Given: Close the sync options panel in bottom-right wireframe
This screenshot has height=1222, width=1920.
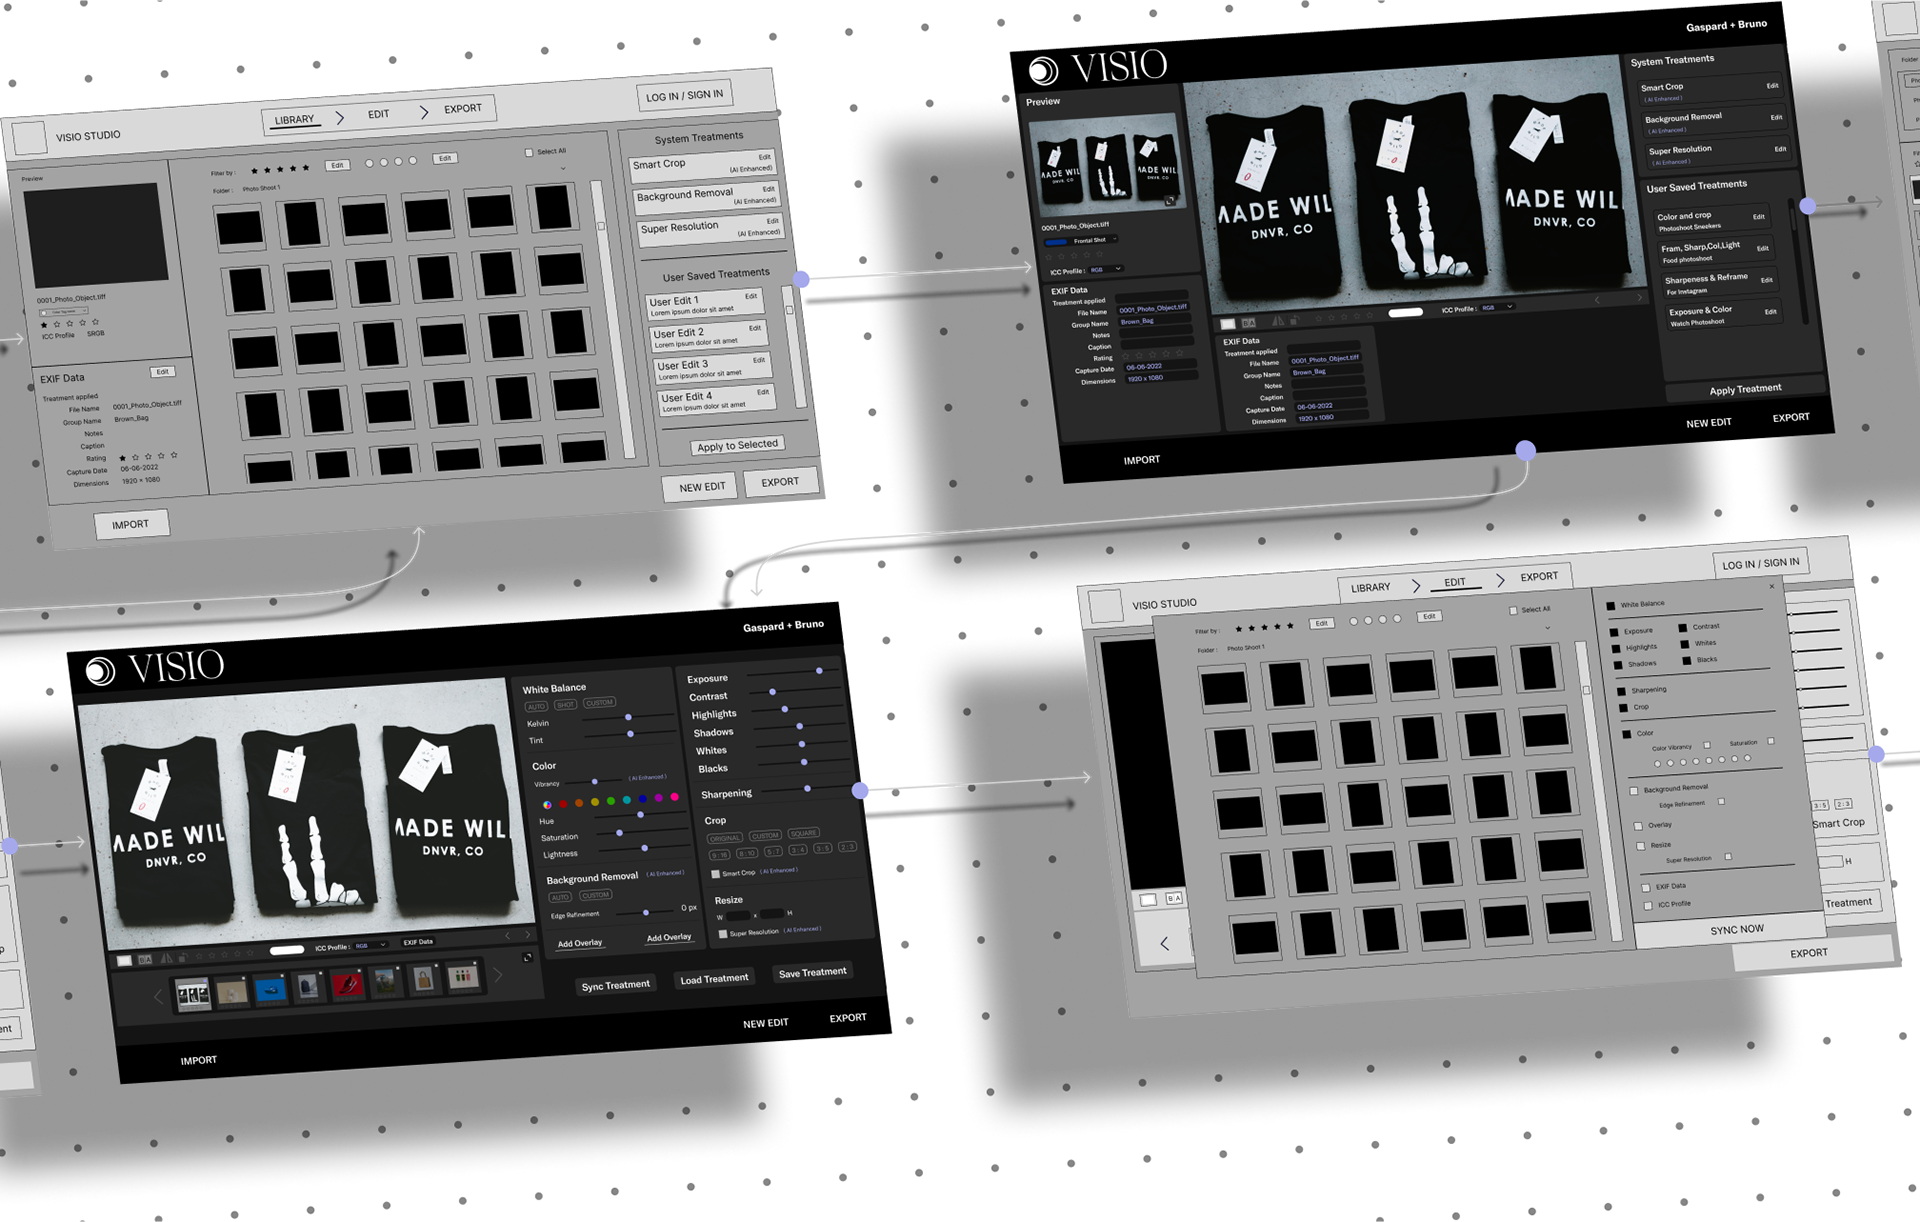Looking at the screenshot, I should (1772, 586).
